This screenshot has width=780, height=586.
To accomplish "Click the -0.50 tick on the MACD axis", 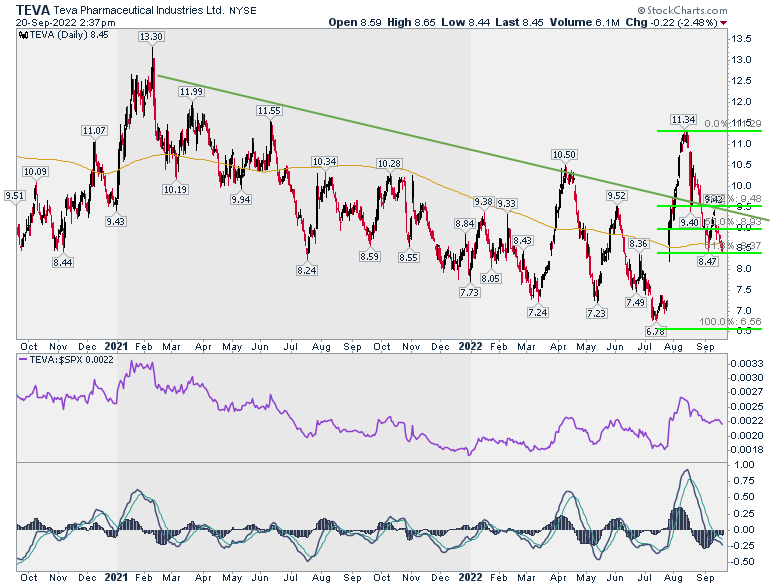I will click(x=742, y=562).
